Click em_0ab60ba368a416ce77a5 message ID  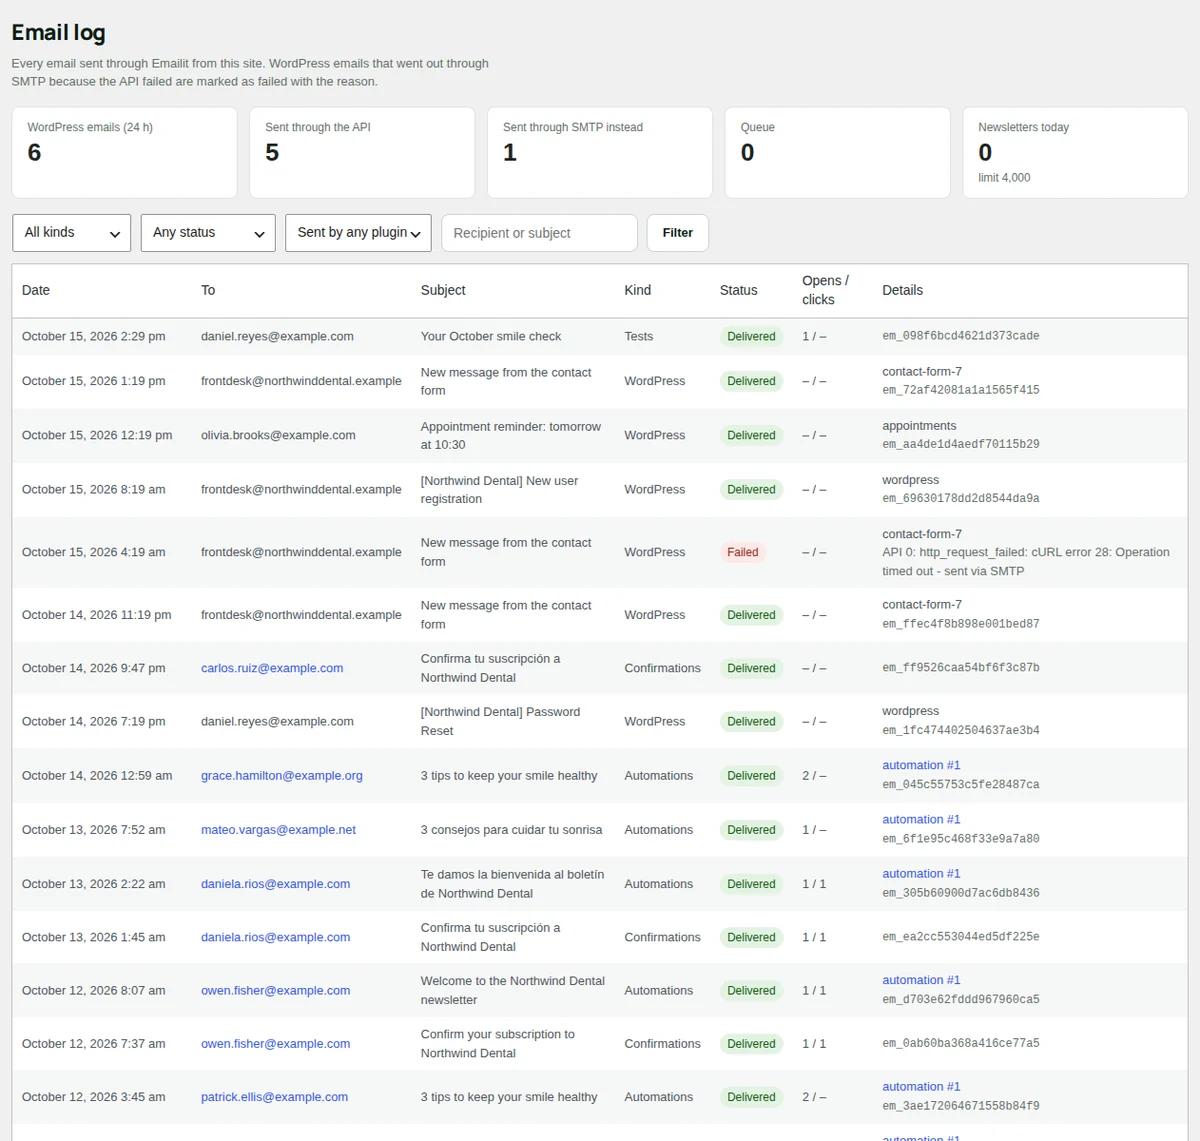point(960,1044)
